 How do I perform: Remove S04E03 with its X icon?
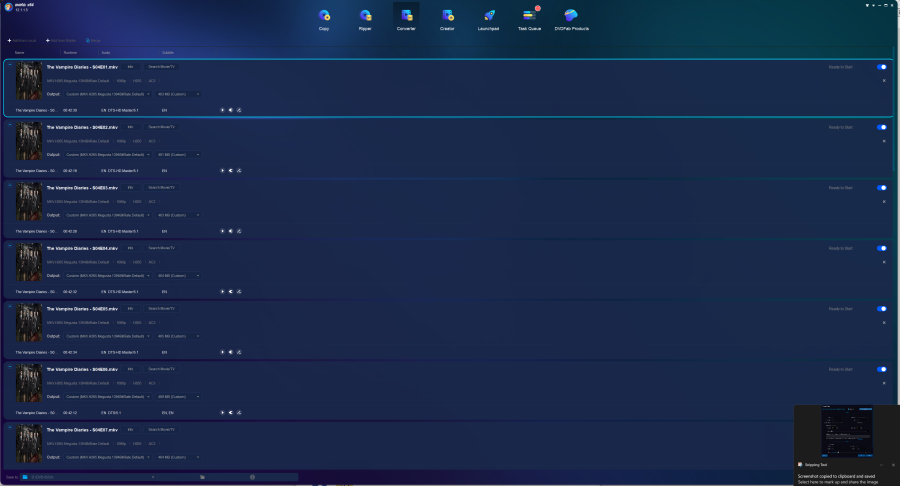coord(884,202)
